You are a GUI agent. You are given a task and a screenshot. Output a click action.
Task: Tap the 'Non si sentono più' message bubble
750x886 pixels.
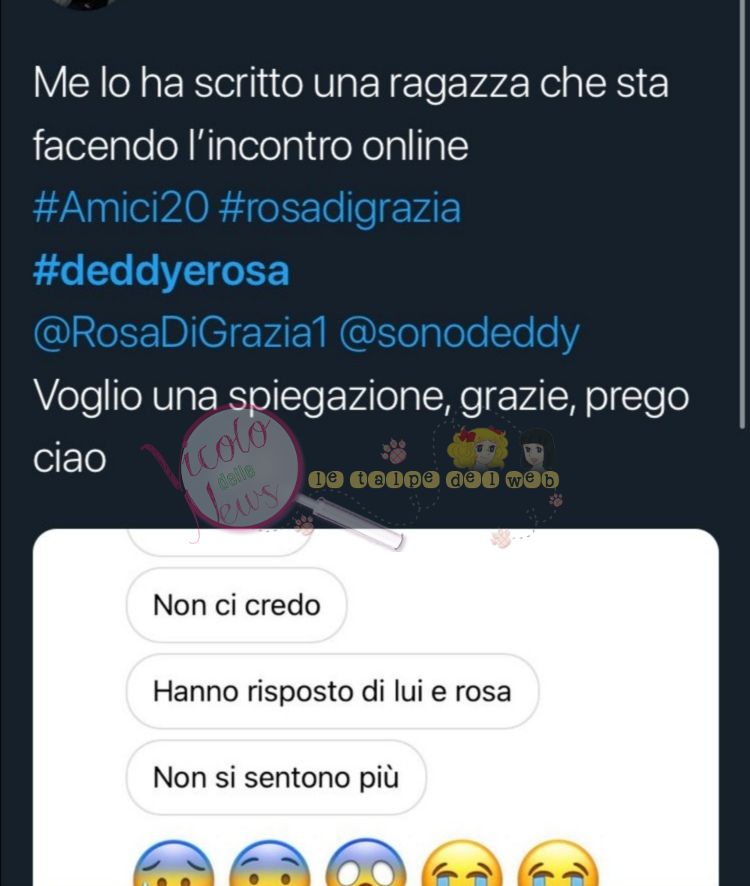click(x=276, y=778)
